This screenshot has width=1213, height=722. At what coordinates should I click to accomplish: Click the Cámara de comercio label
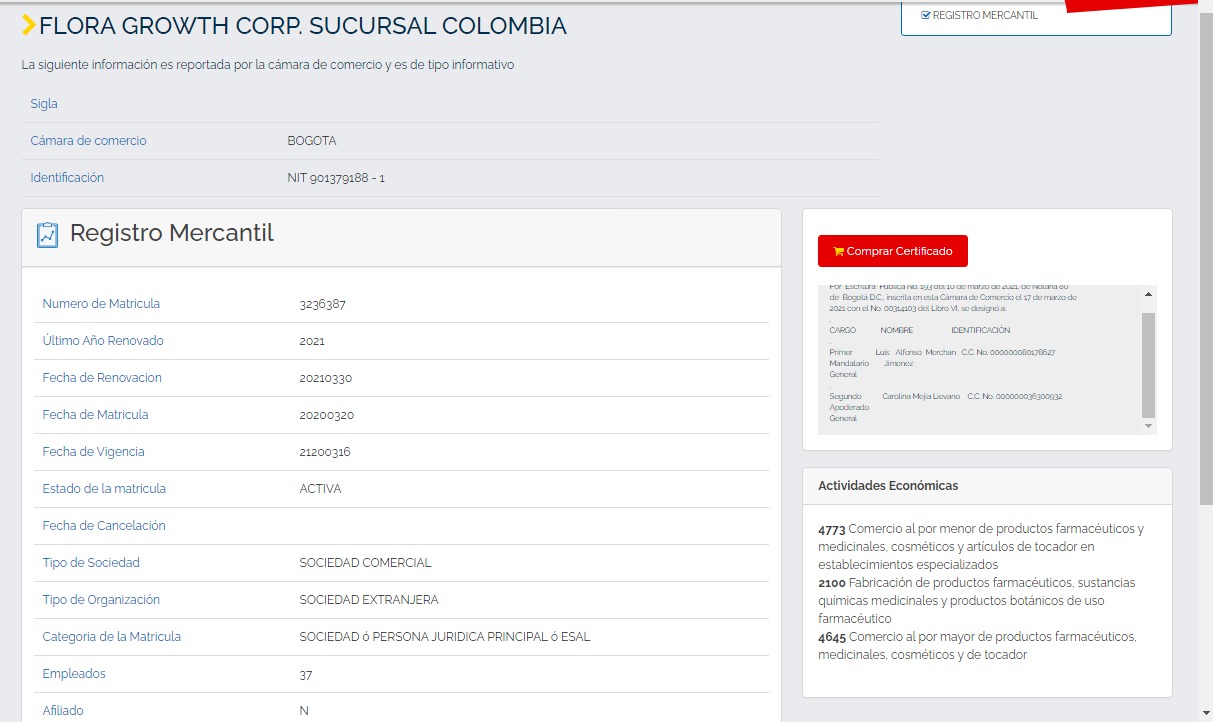[x=88, y=141]
